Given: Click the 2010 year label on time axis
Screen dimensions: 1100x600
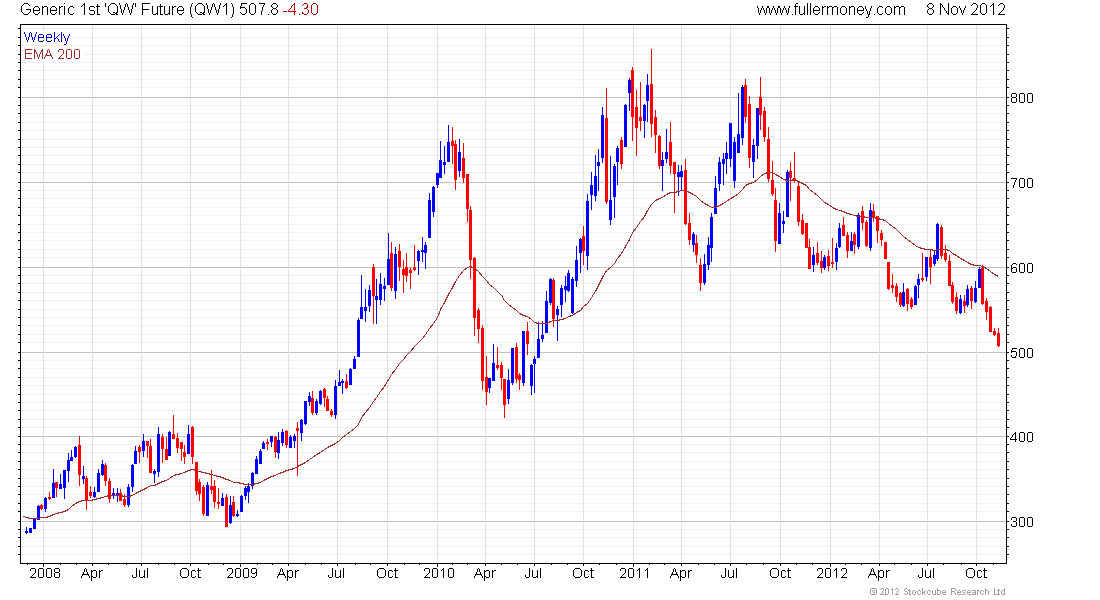Looking at the screenshot, I should tap(438, 573).
